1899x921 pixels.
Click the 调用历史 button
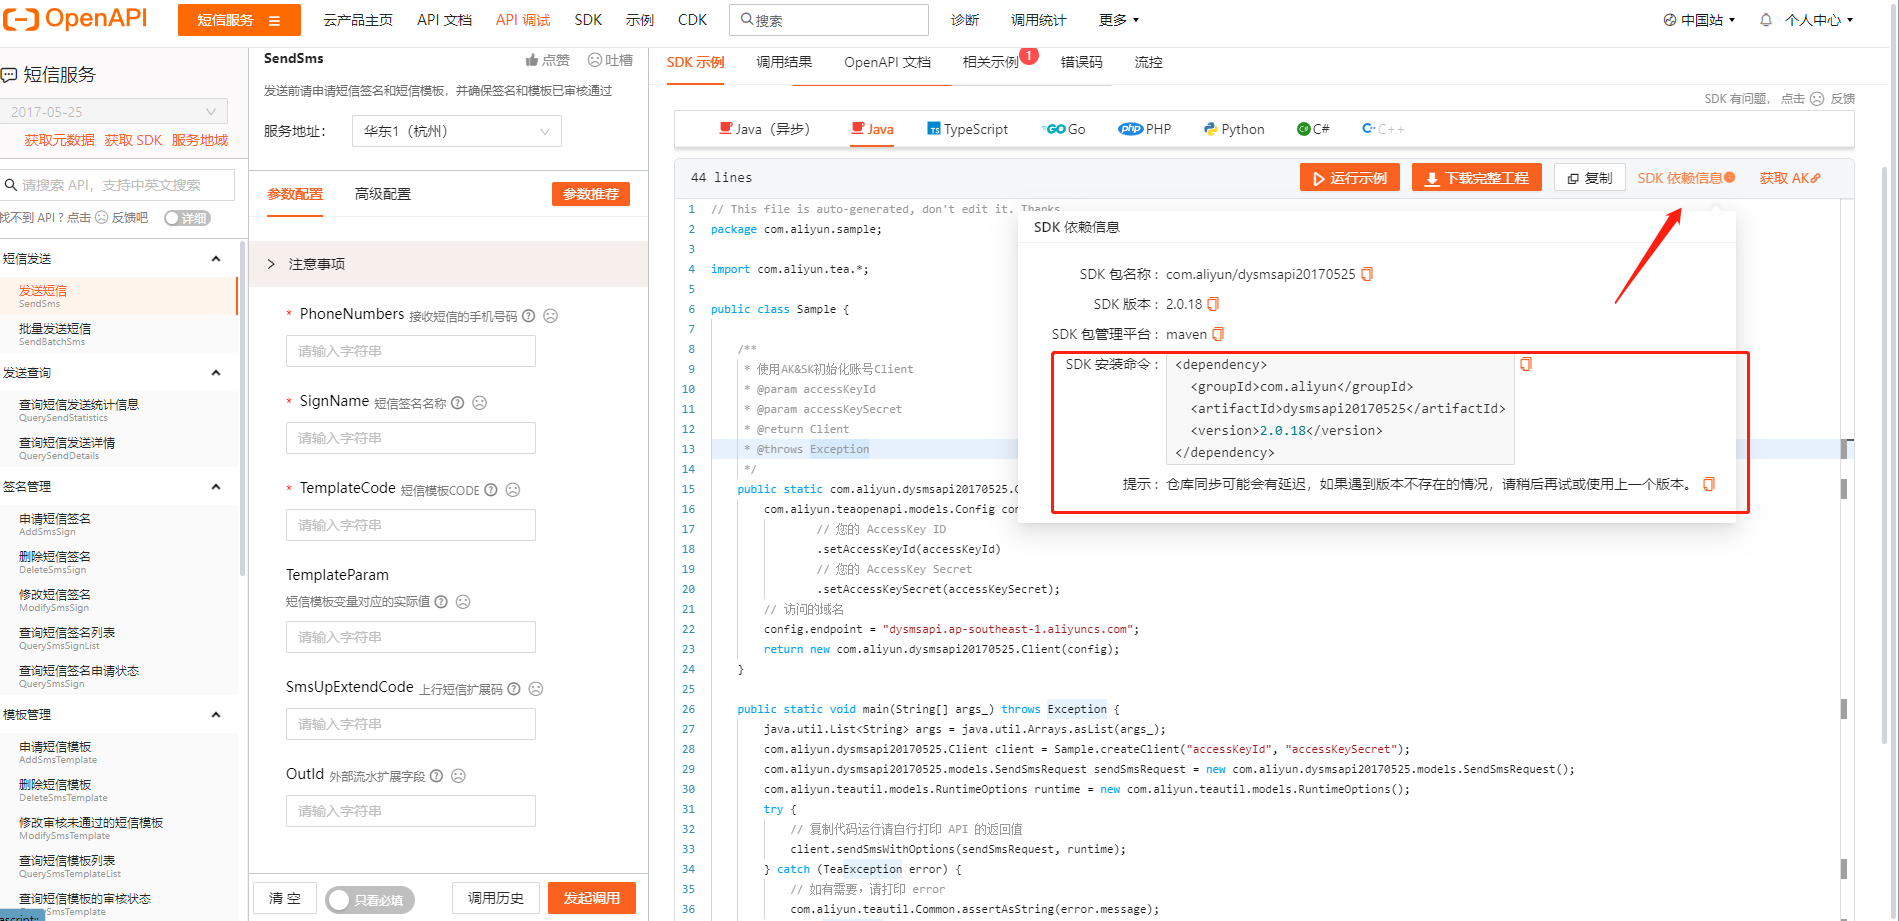point(496,898)
